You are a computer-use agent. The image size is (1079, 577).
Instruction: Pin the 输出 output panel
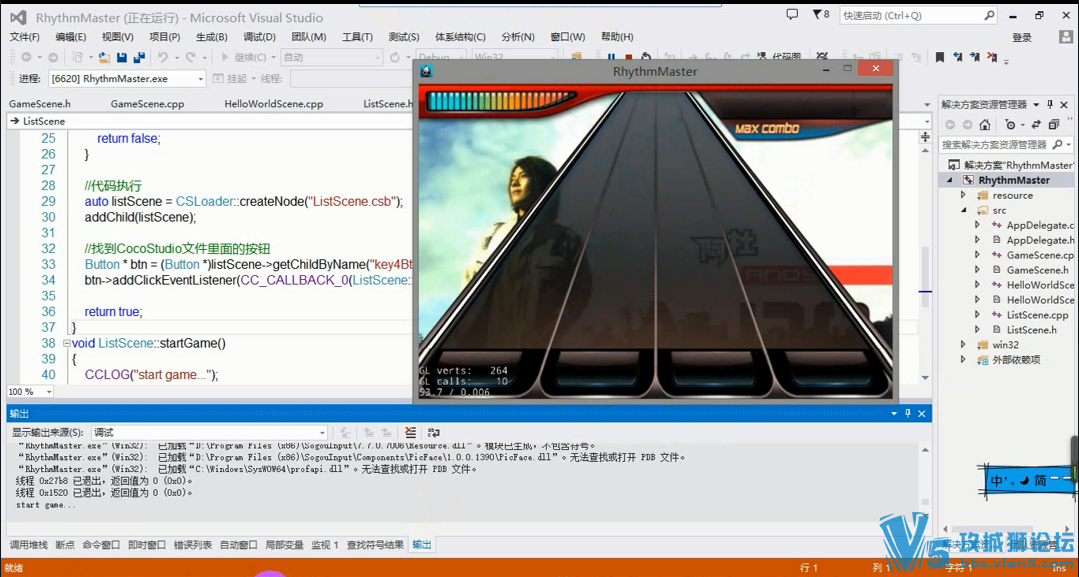coord(908,413)
